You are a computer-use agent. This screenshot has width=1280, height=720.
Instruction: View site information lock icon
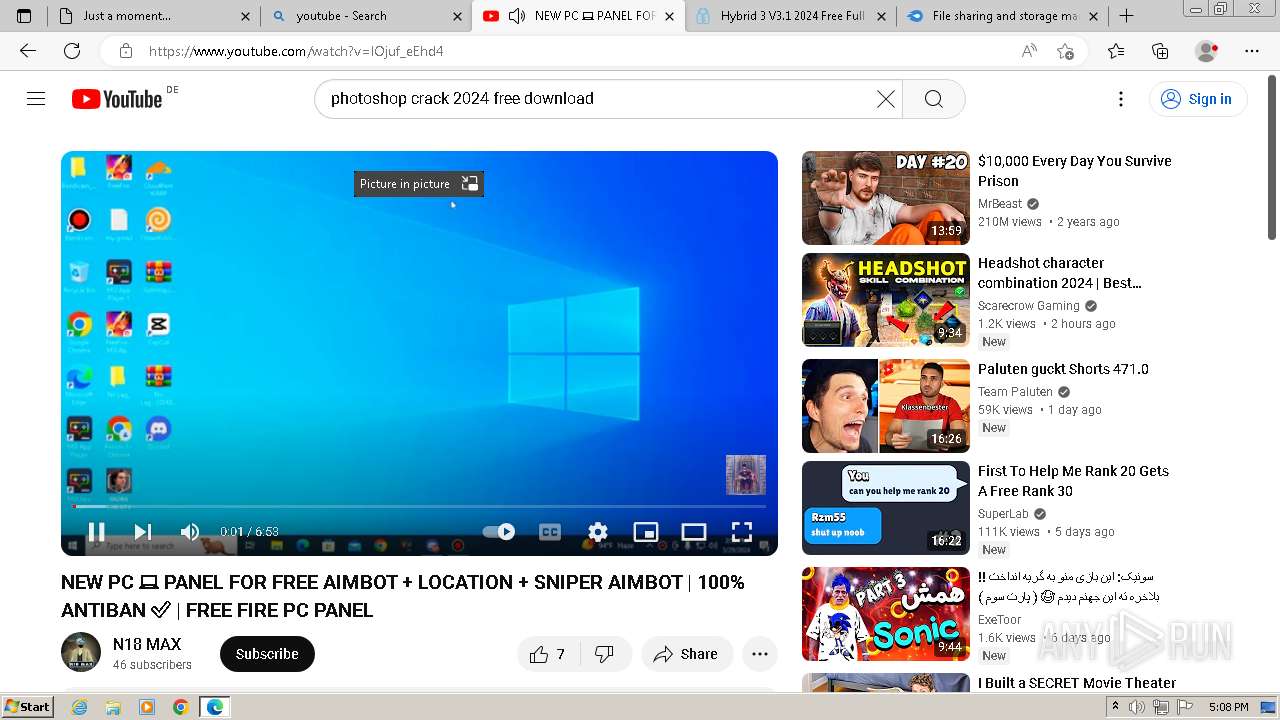126,51
